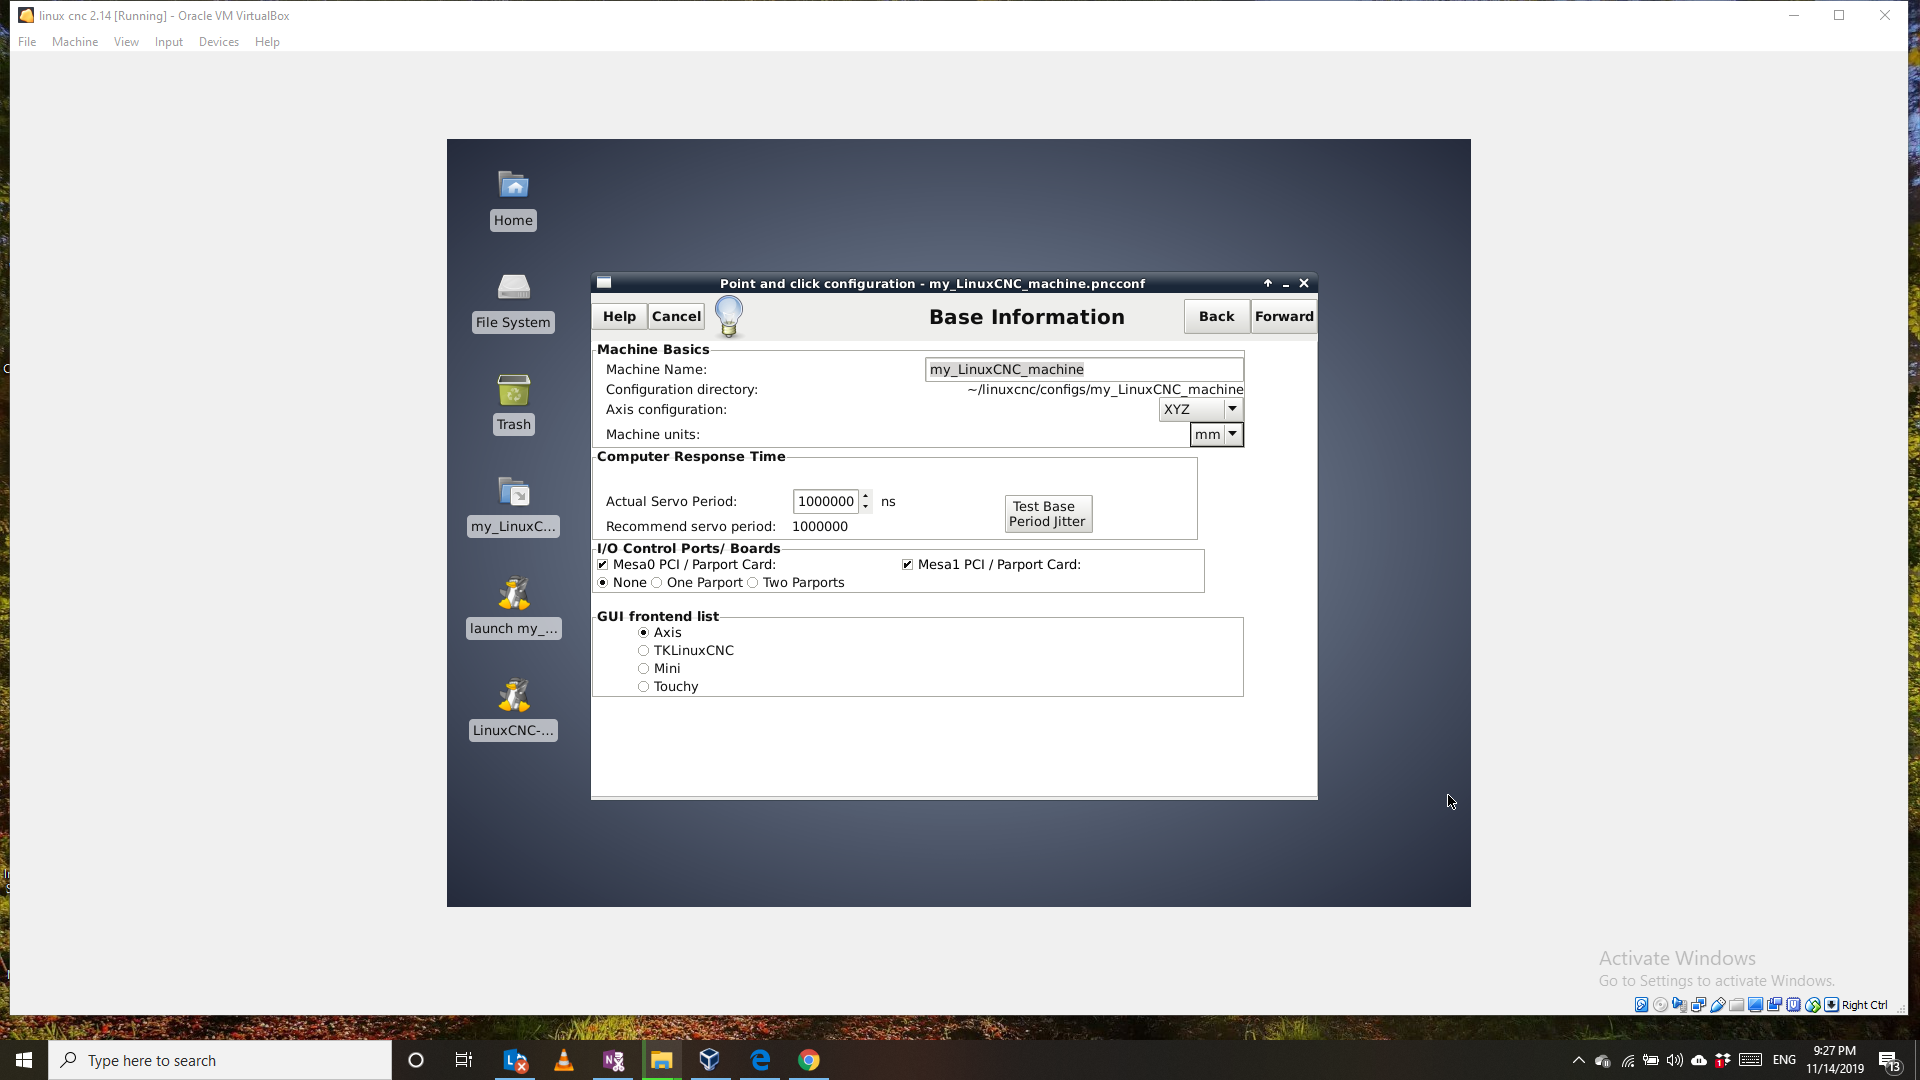Open the VirtualBox Help menu
Image resolution: width=1920 pixels, height=1080 pixels.
(x=267, y=42)
